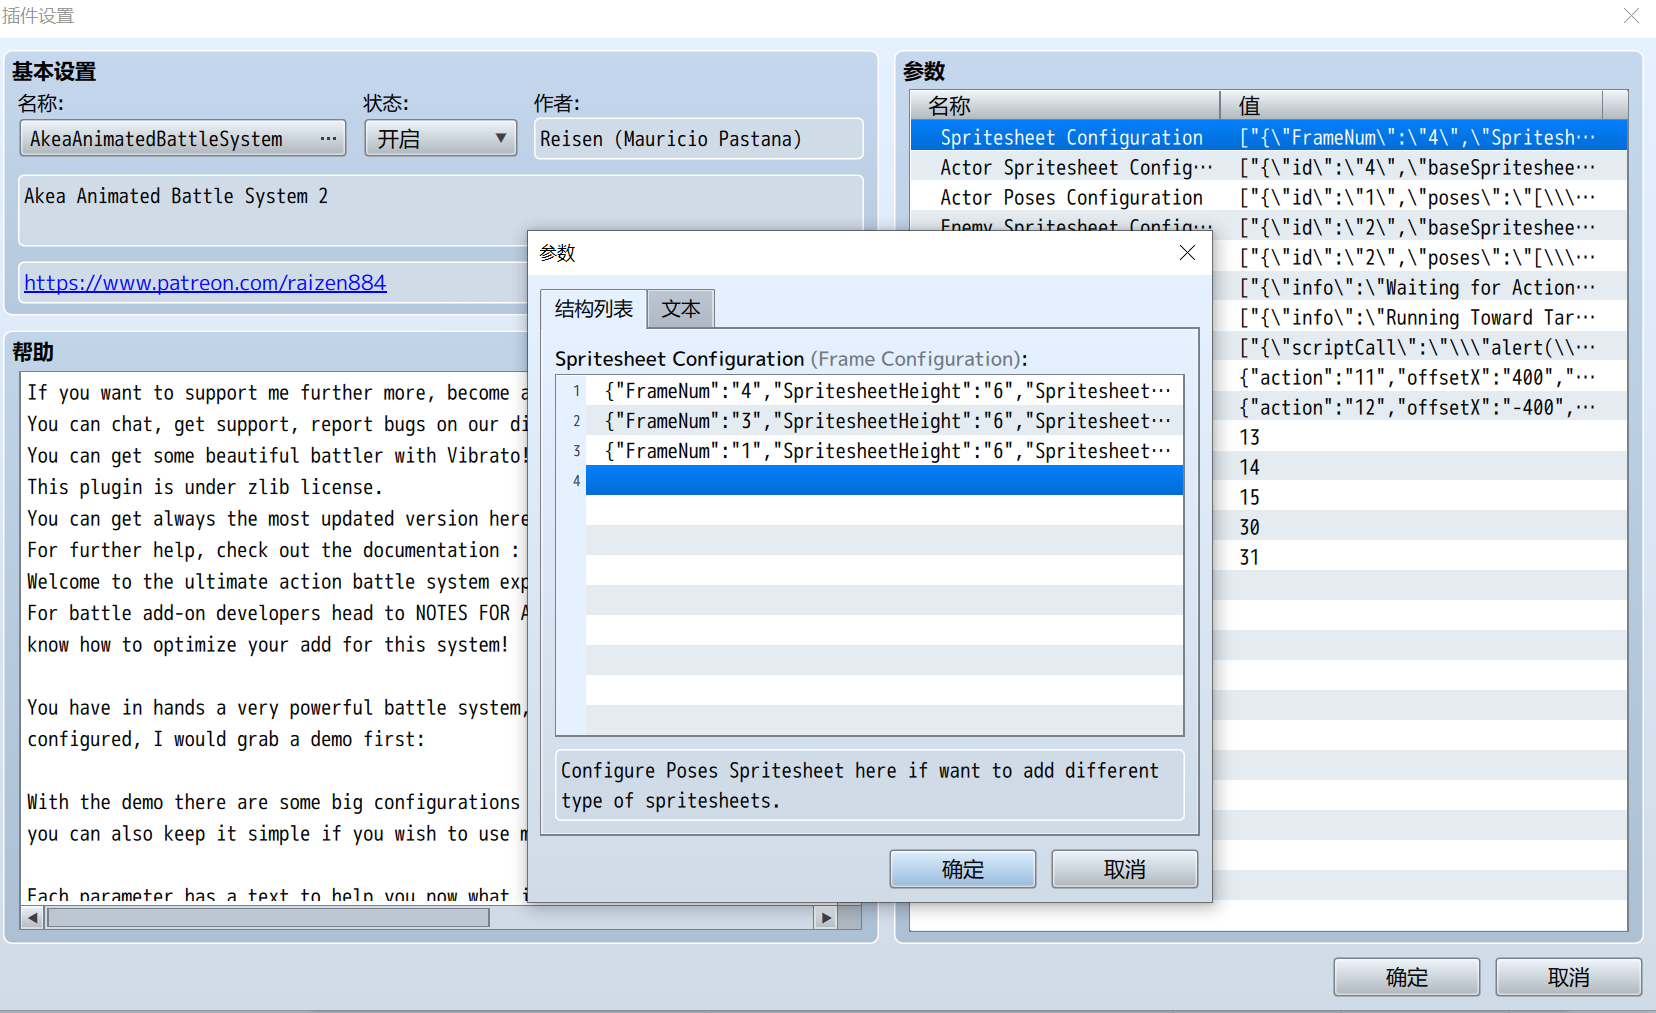Click the 值 column header in parameters
Viewport: 1656px width, 1013px height.
[x=1411, y=105]
